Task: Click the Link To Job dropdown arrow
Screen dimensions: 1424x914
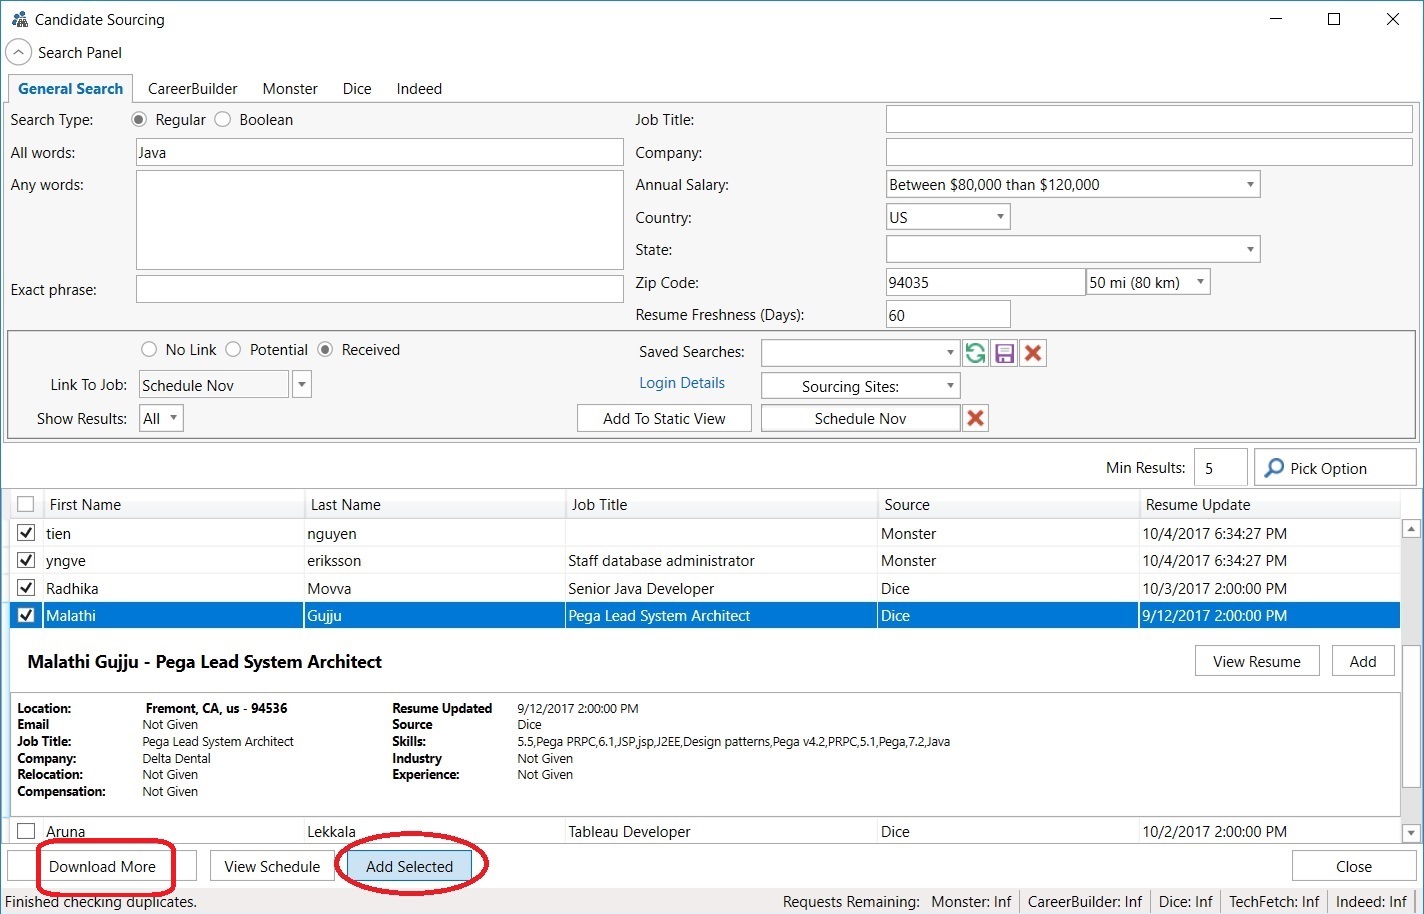Action: tap(302, 385)
